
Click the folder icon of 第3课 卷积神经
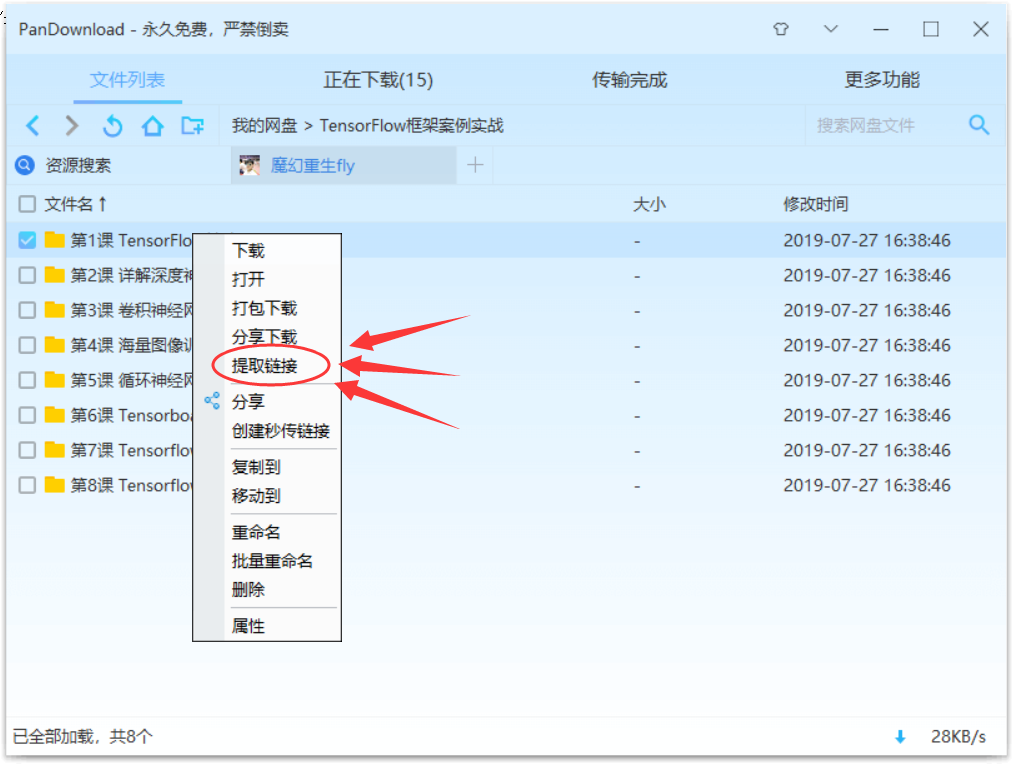tap(55, 310)
